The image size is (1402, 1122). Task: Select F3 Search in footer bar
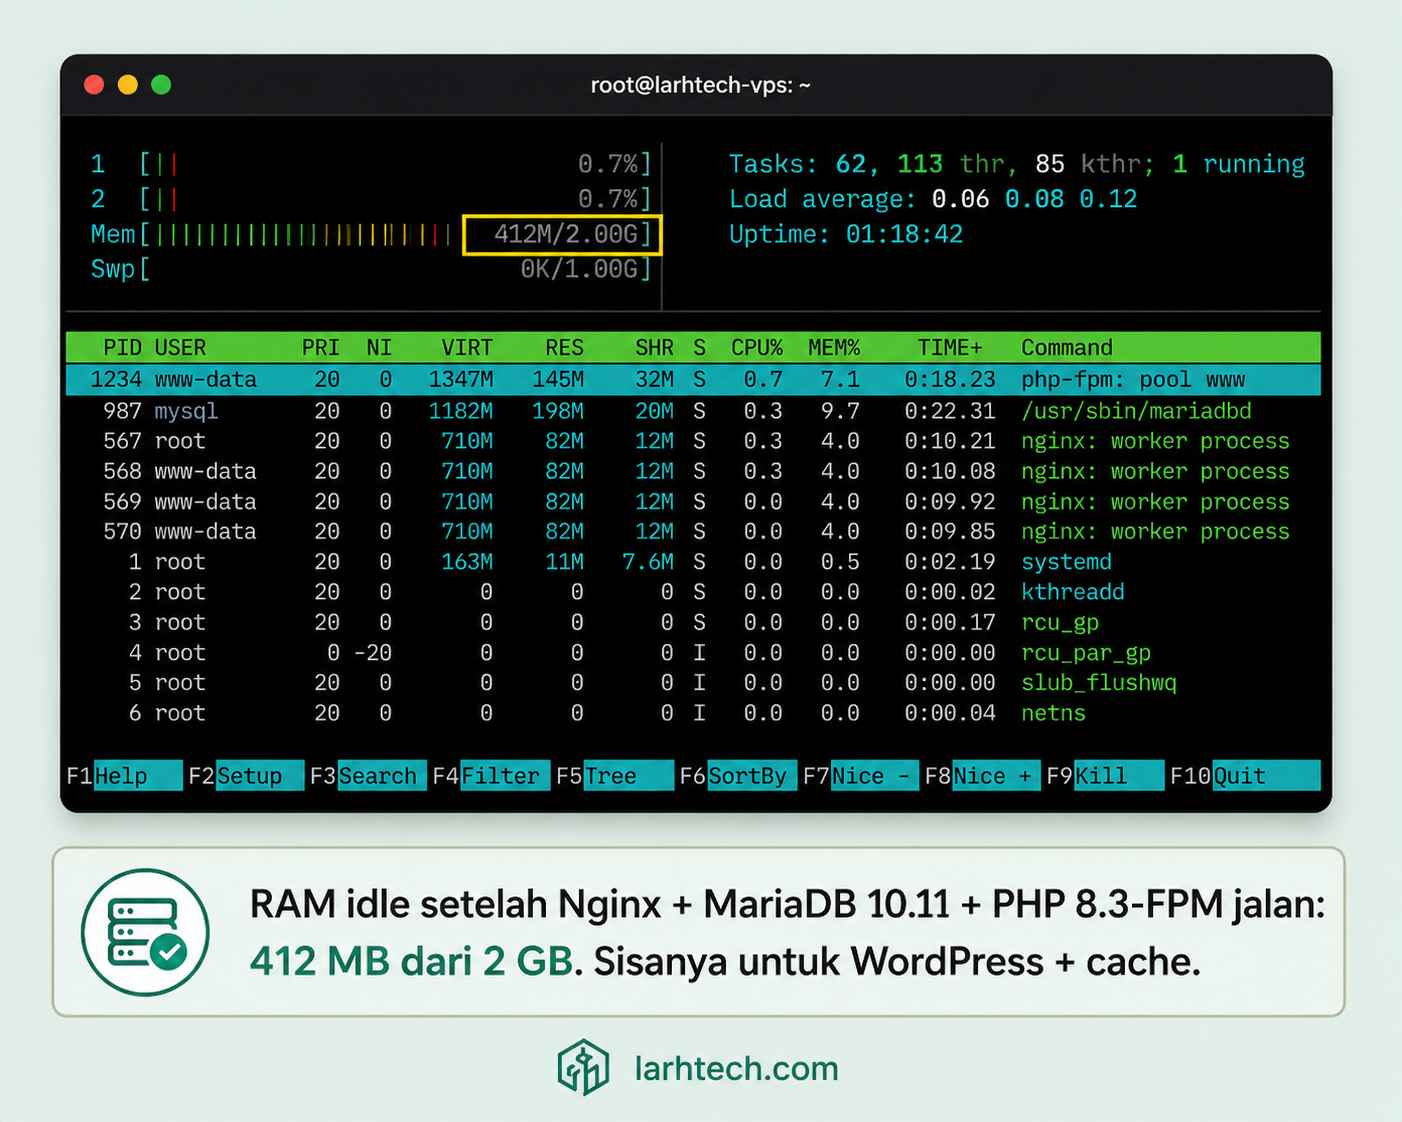[367, 776]
